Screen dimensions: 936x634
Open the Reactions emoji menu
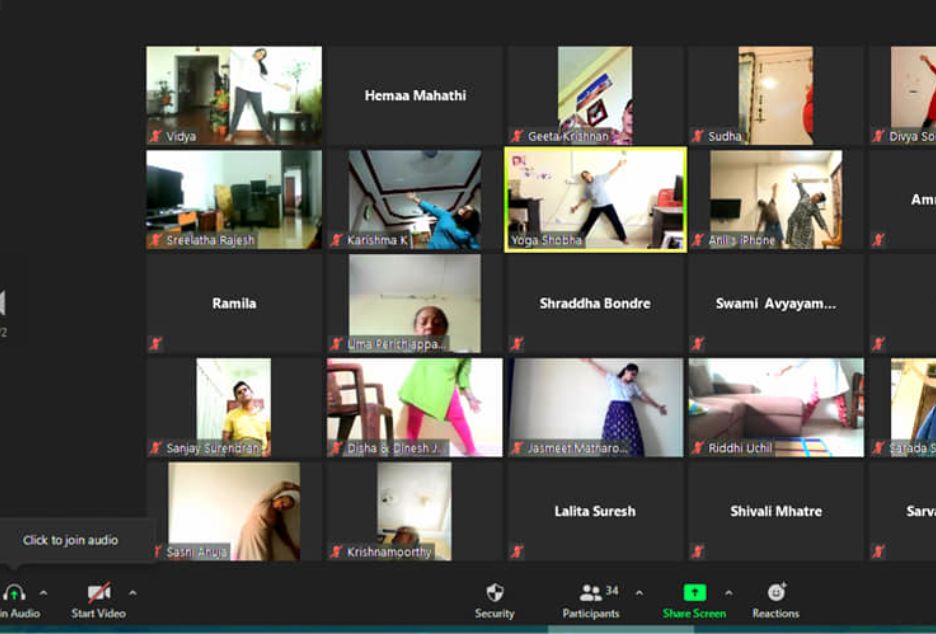[776, 593]
